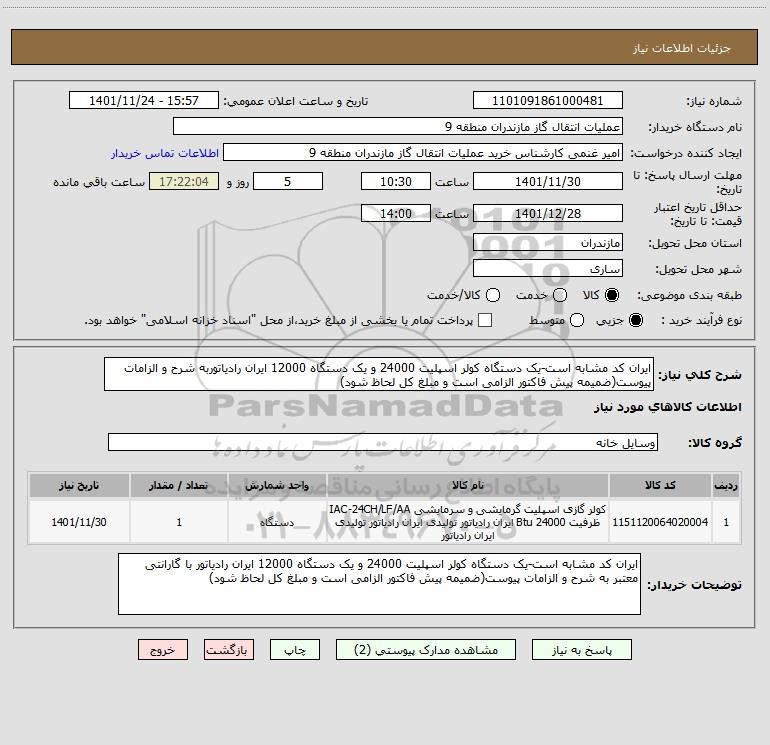Click the ردیف column header
770x745 pixels.
click(x=726, y=485)
